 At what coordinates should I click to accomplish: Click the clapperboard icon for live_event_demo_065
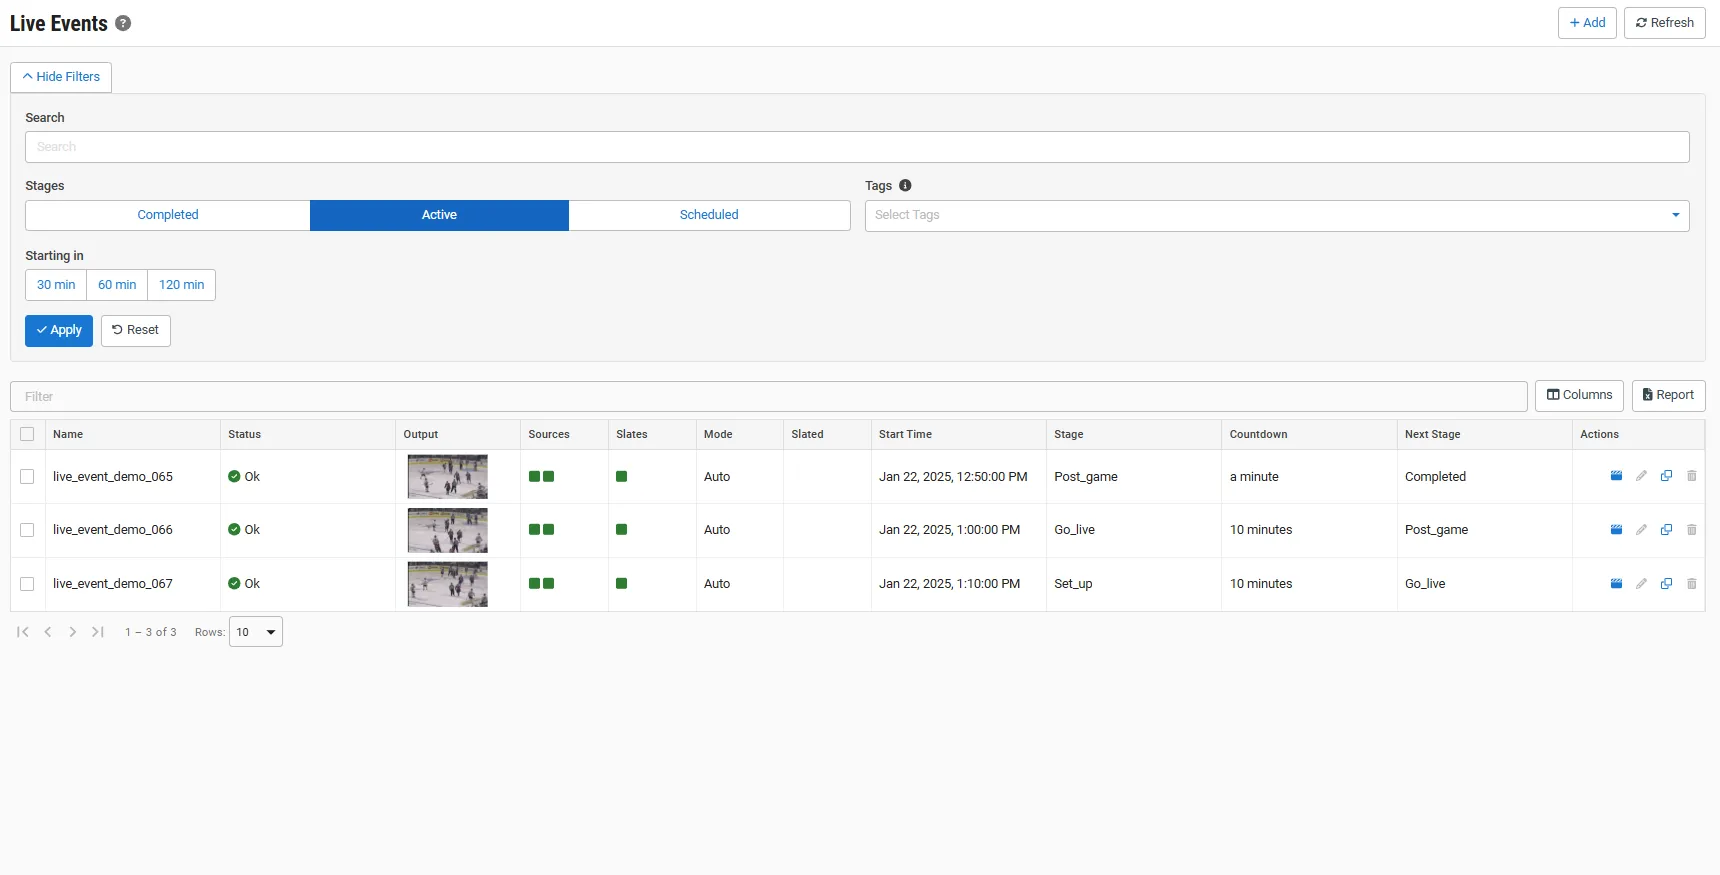coord(1616,476)
